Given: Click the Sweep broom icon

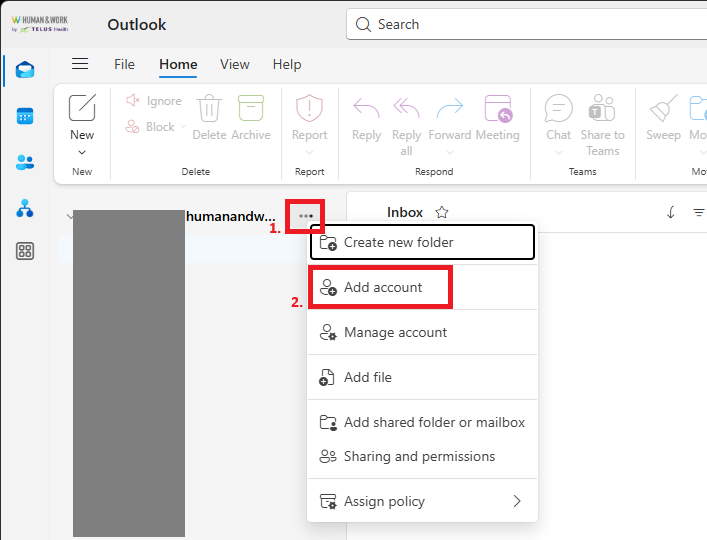Looking at the screenshot, I should [x=663, y=108].
